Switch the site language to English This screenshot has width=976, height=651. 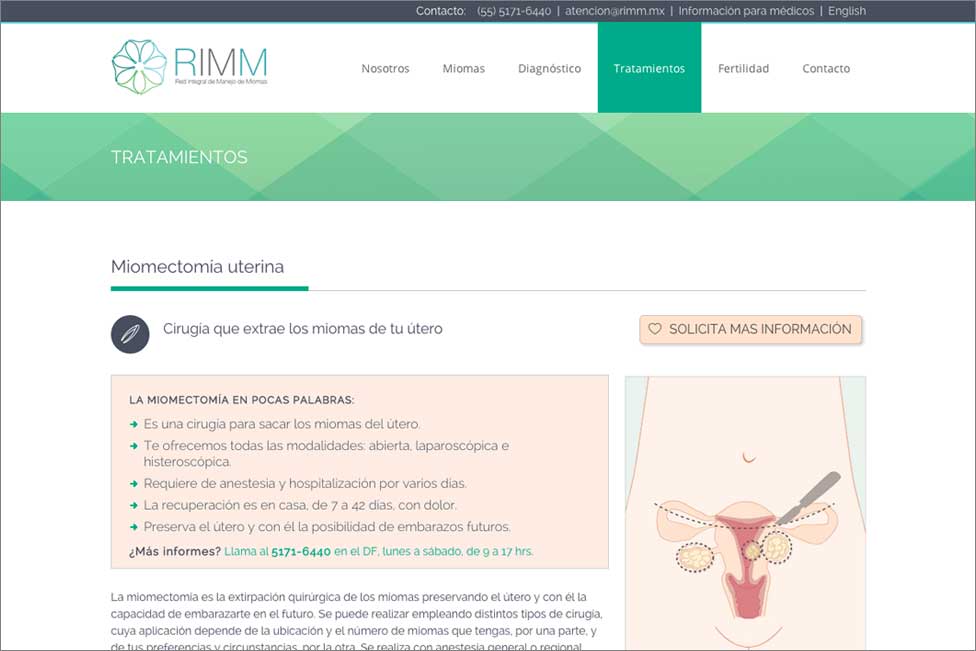(847, 11)
